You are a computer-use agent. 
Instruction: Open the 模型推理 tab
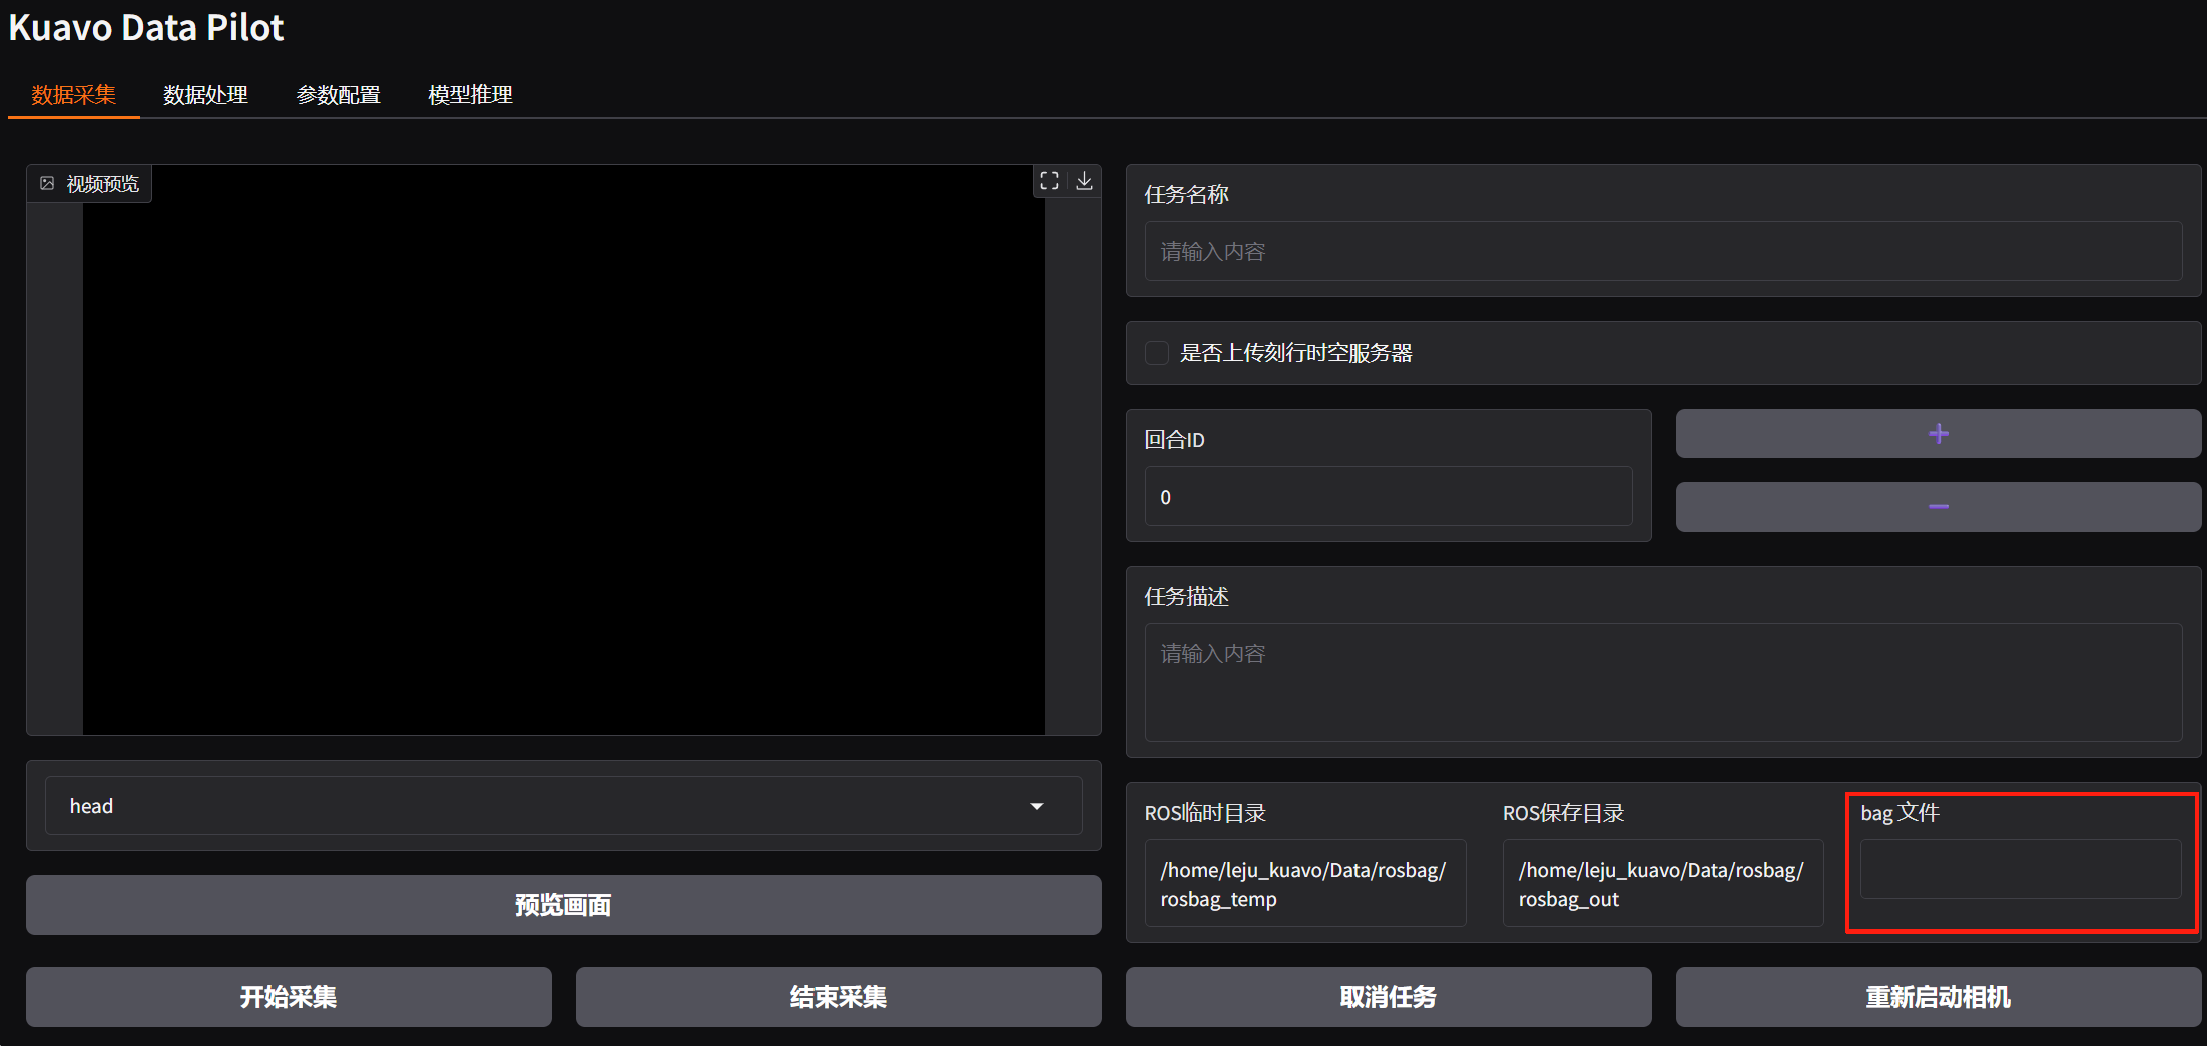tap(470, 95)
